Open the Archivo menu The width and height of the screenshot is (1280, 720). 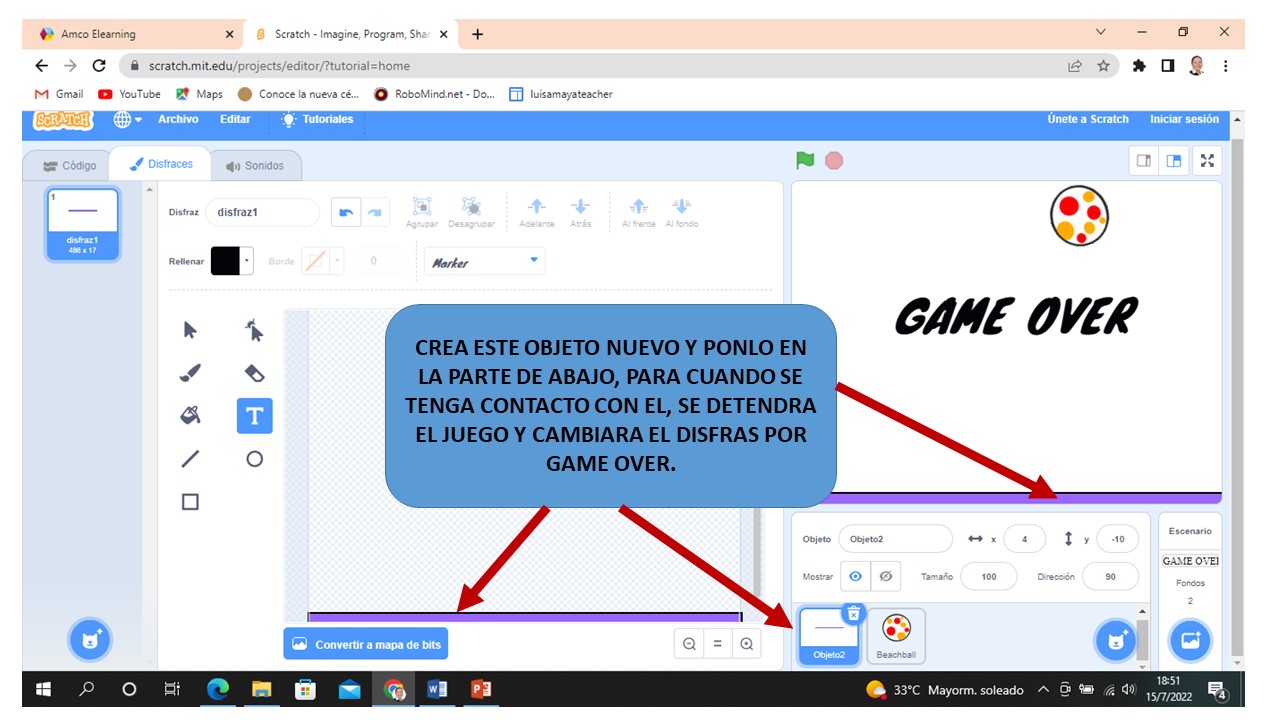[x=178, y=119]
